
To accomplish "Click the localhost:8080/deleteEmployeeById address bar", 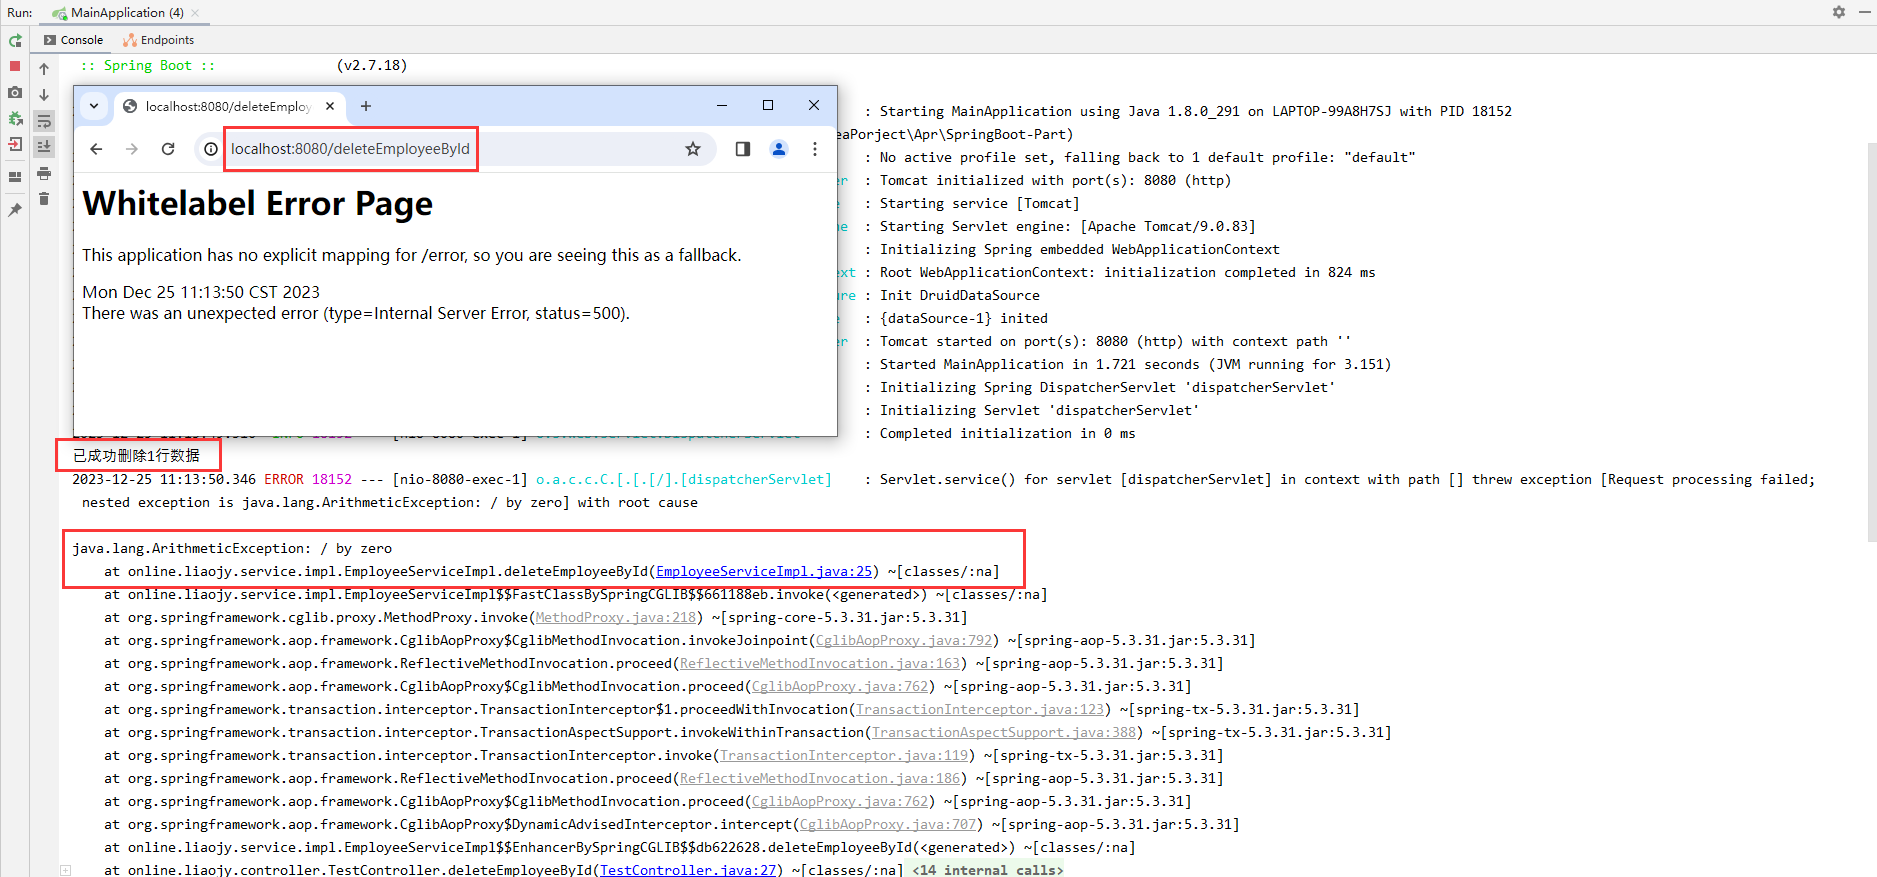I will pos(350,149).
